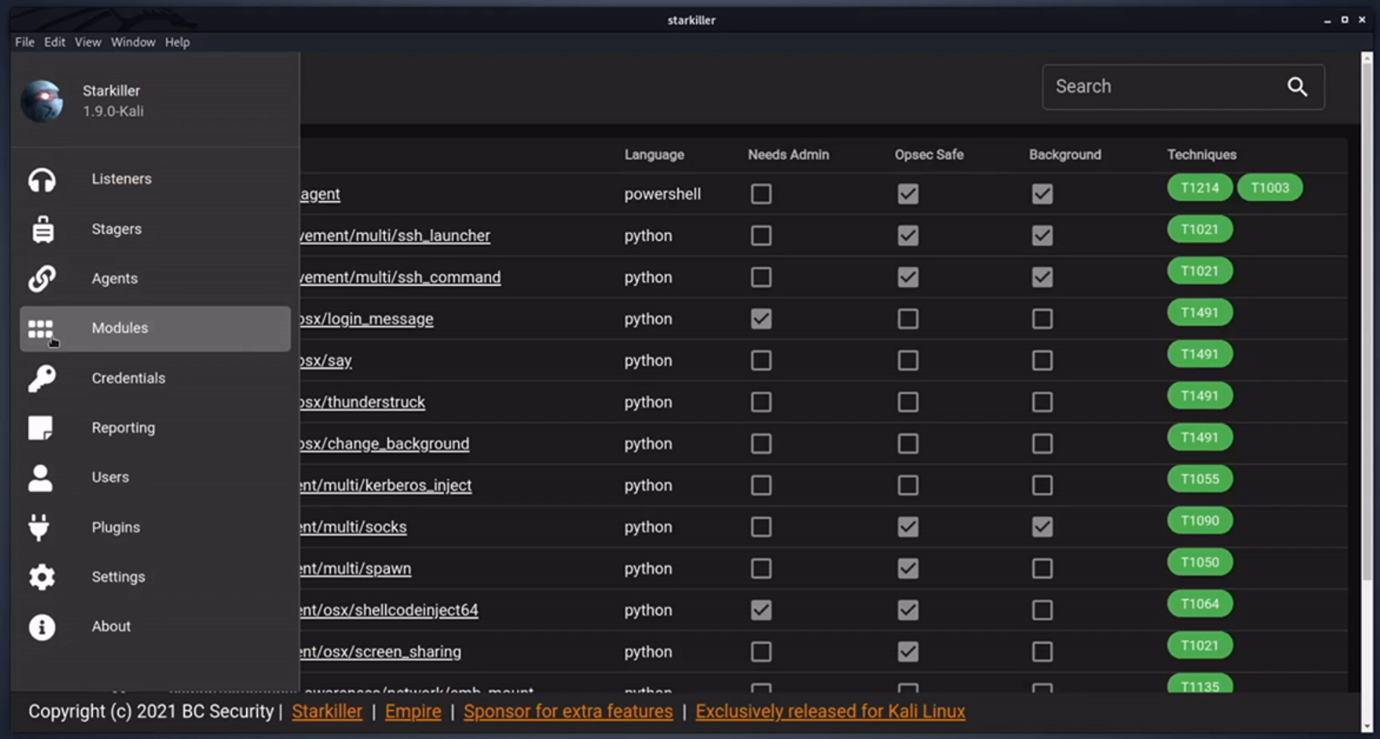Image resolution: width=1380 pixels, height=739 pixels.
Task: Navigate to the Agents page
Action: click(115, 278)
